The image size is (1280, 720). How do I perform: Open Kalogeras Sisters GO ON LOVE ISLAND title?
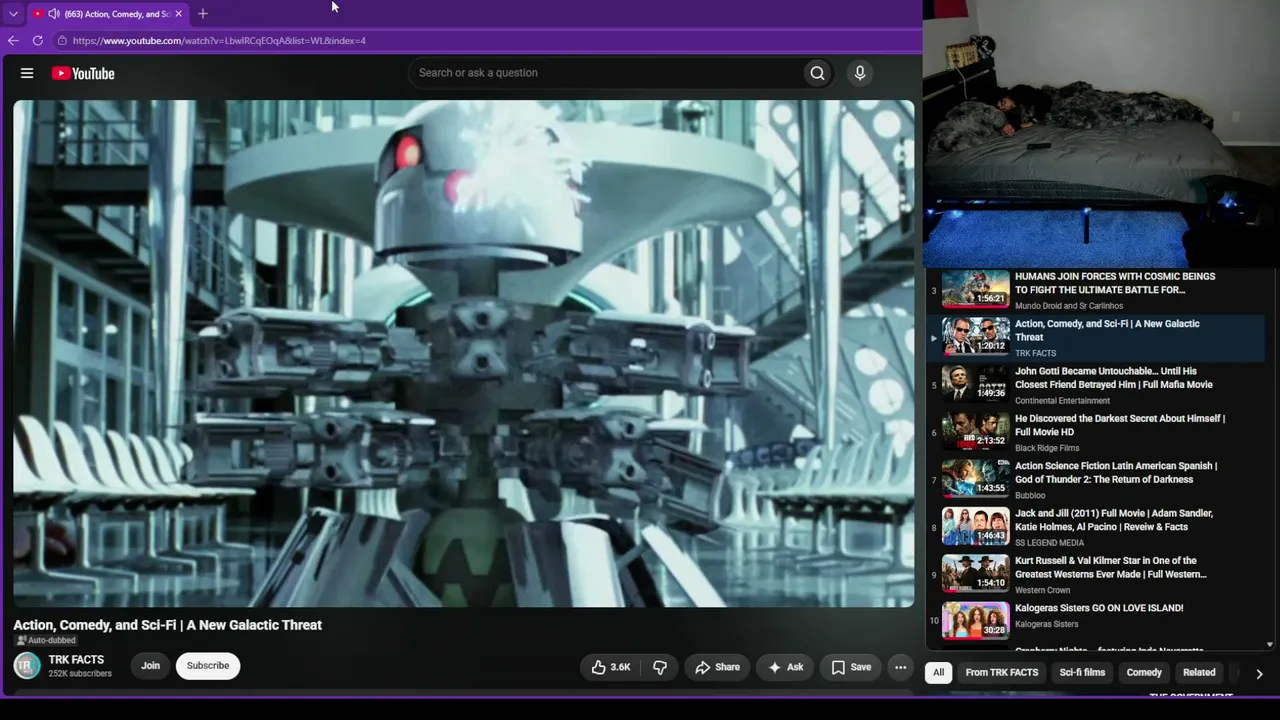(1099, 608)
